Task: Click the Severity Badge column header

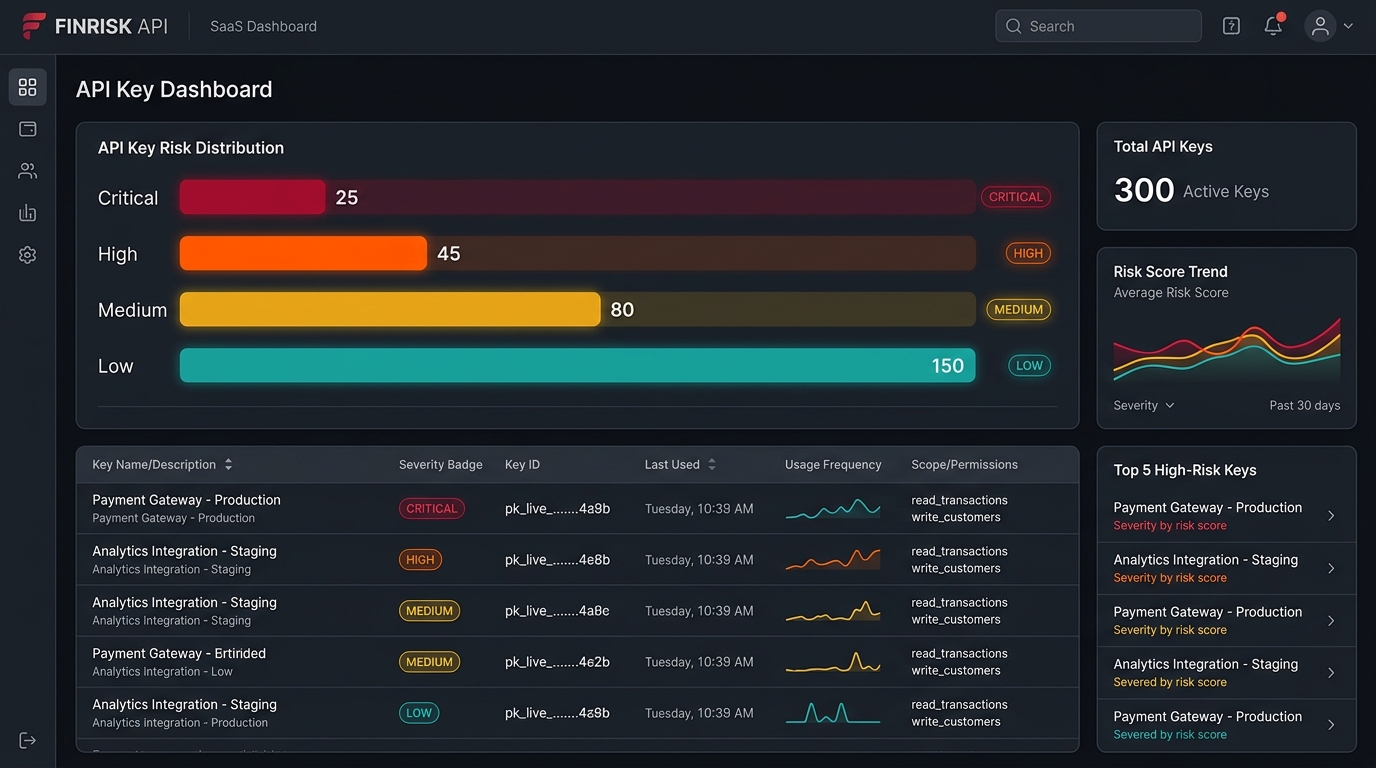Action: [x=440, y=464]
